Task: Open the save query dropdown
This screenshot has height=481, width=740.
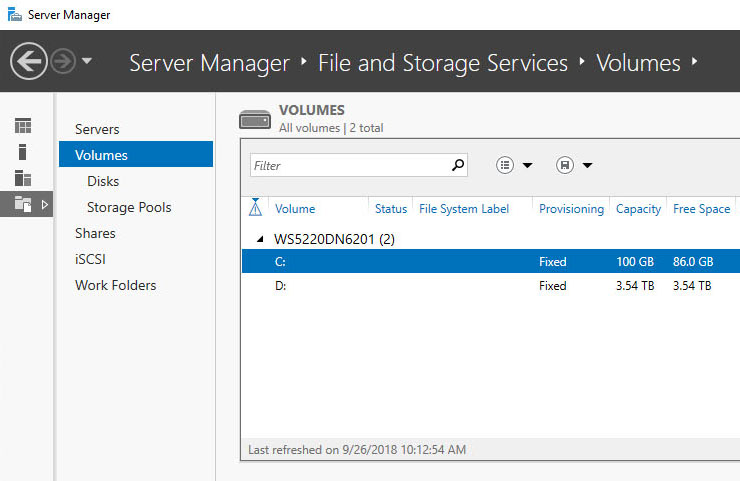Action: tap(574, 165)
